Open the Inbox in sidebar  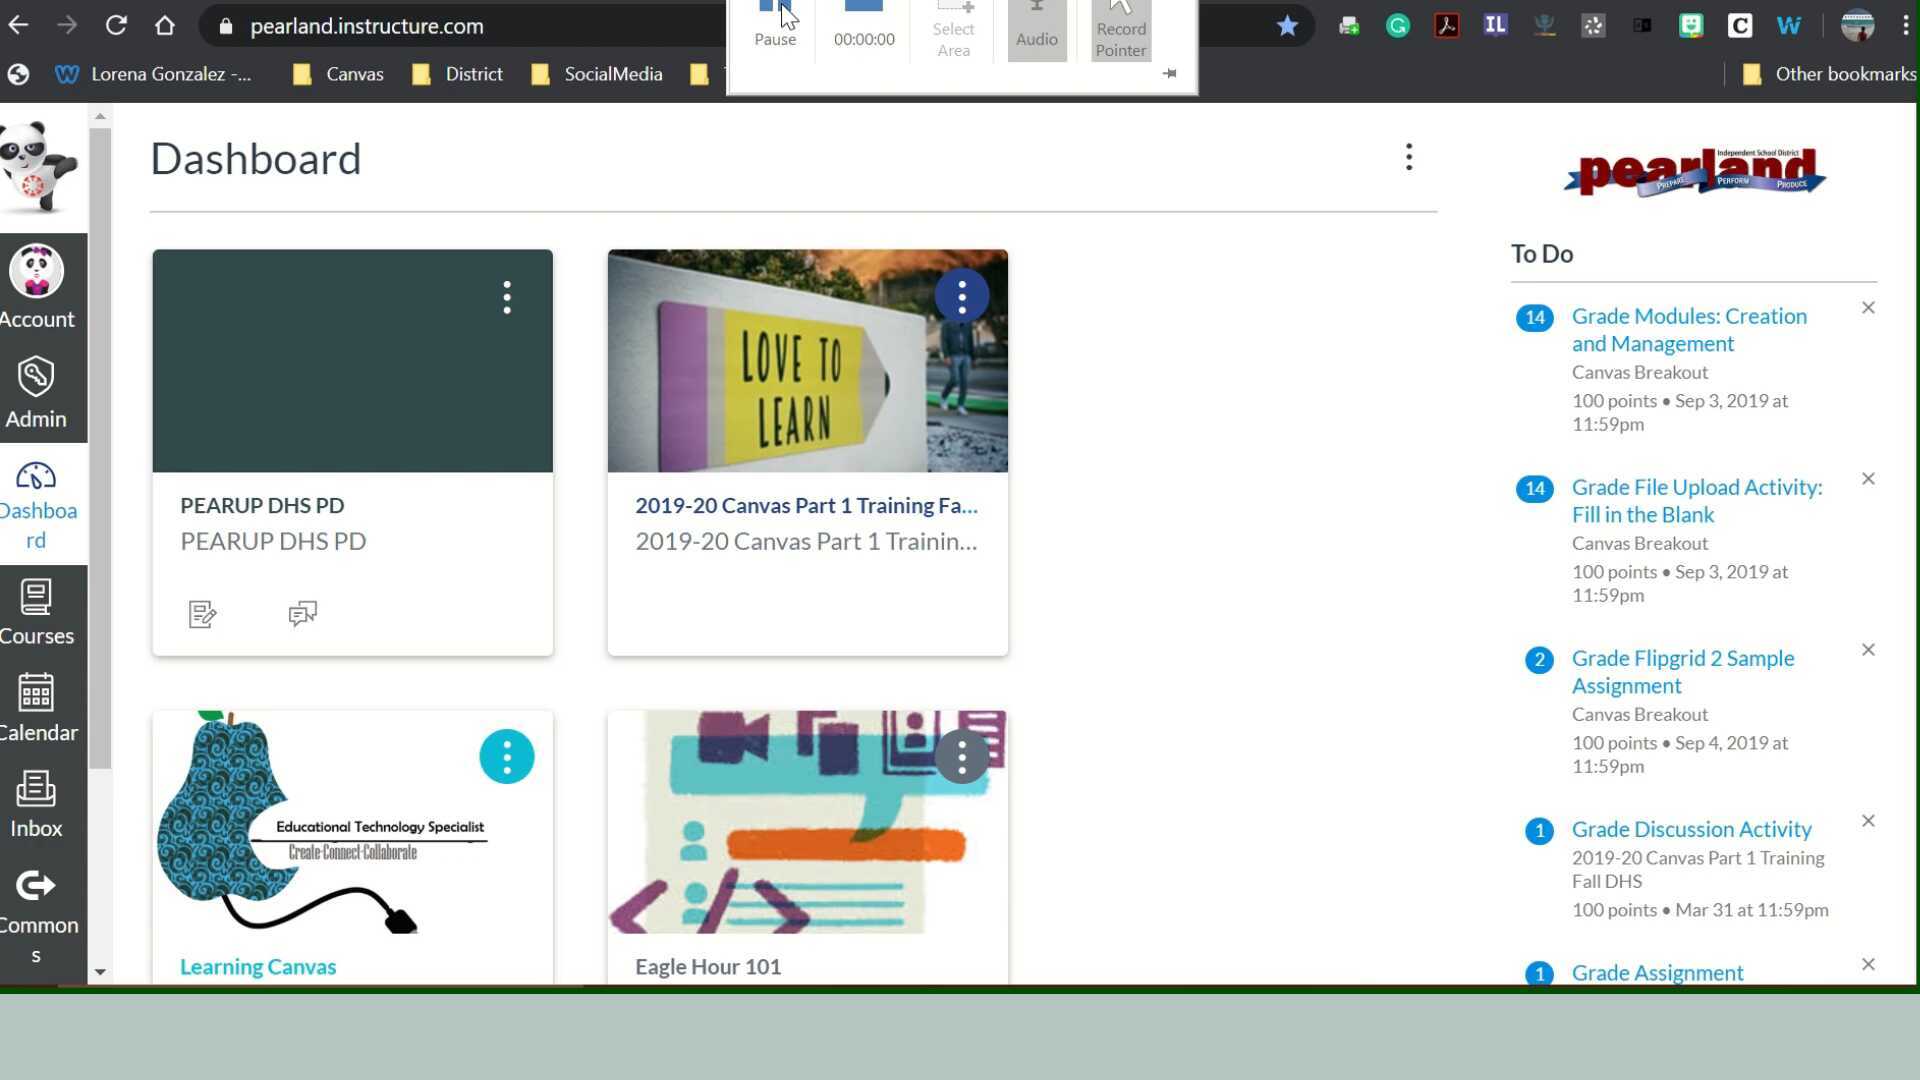coord(37,805)
